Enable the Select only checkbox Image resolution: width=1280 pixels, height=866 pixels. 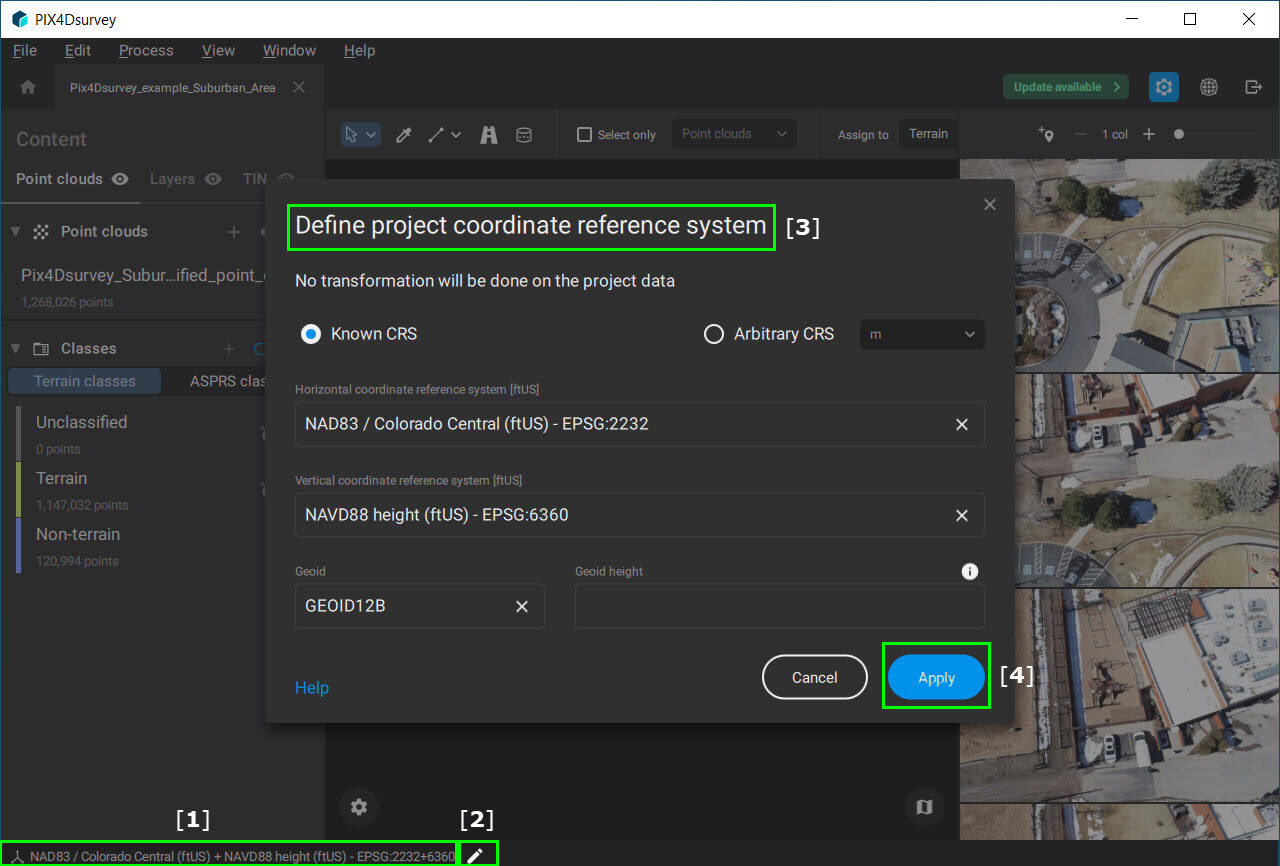(585, 134)
